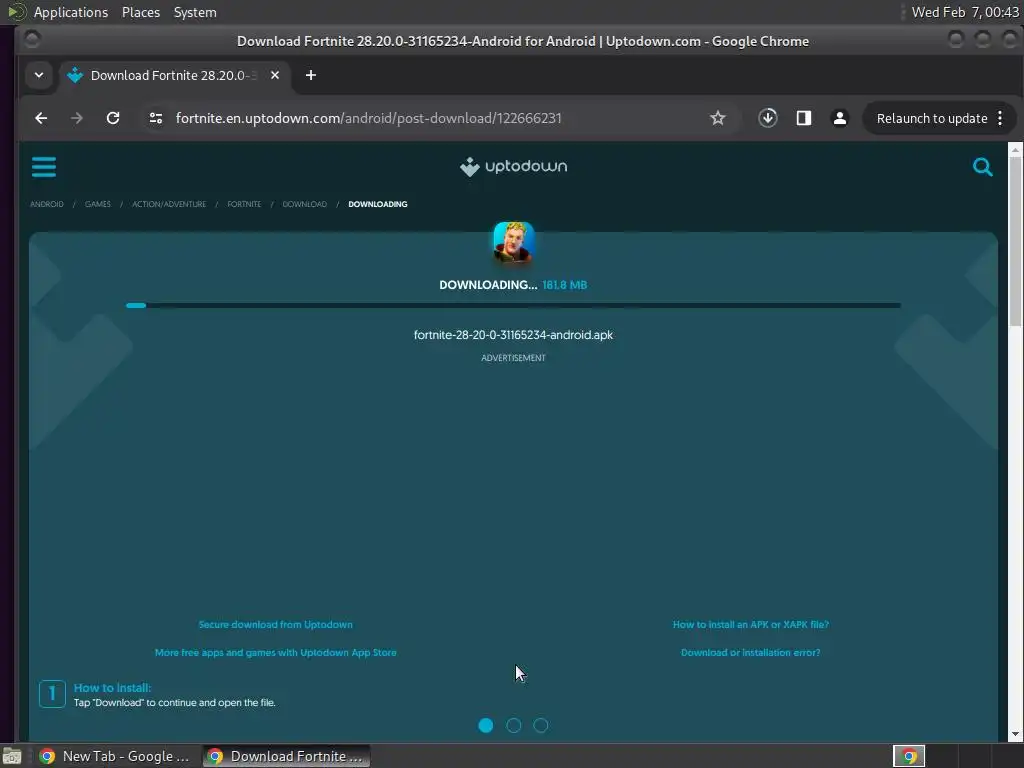This screenshot has height=768, width=1024.
Task: Open How to install an APK or XAPK file
Action: pyautogui.click(x=751, y=624)
